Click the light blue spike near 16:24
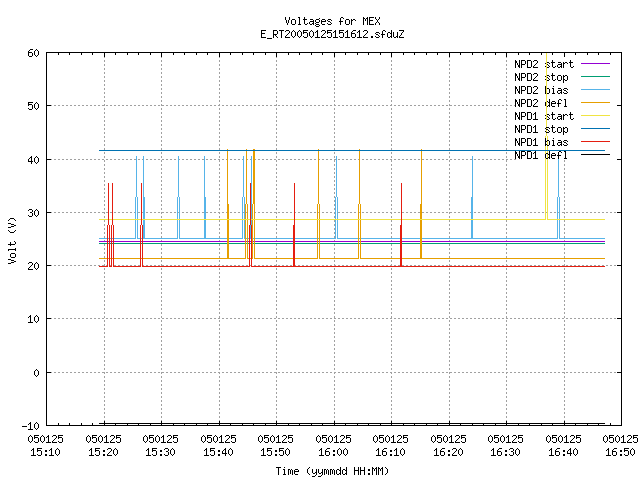 click(x=472, y=197)
